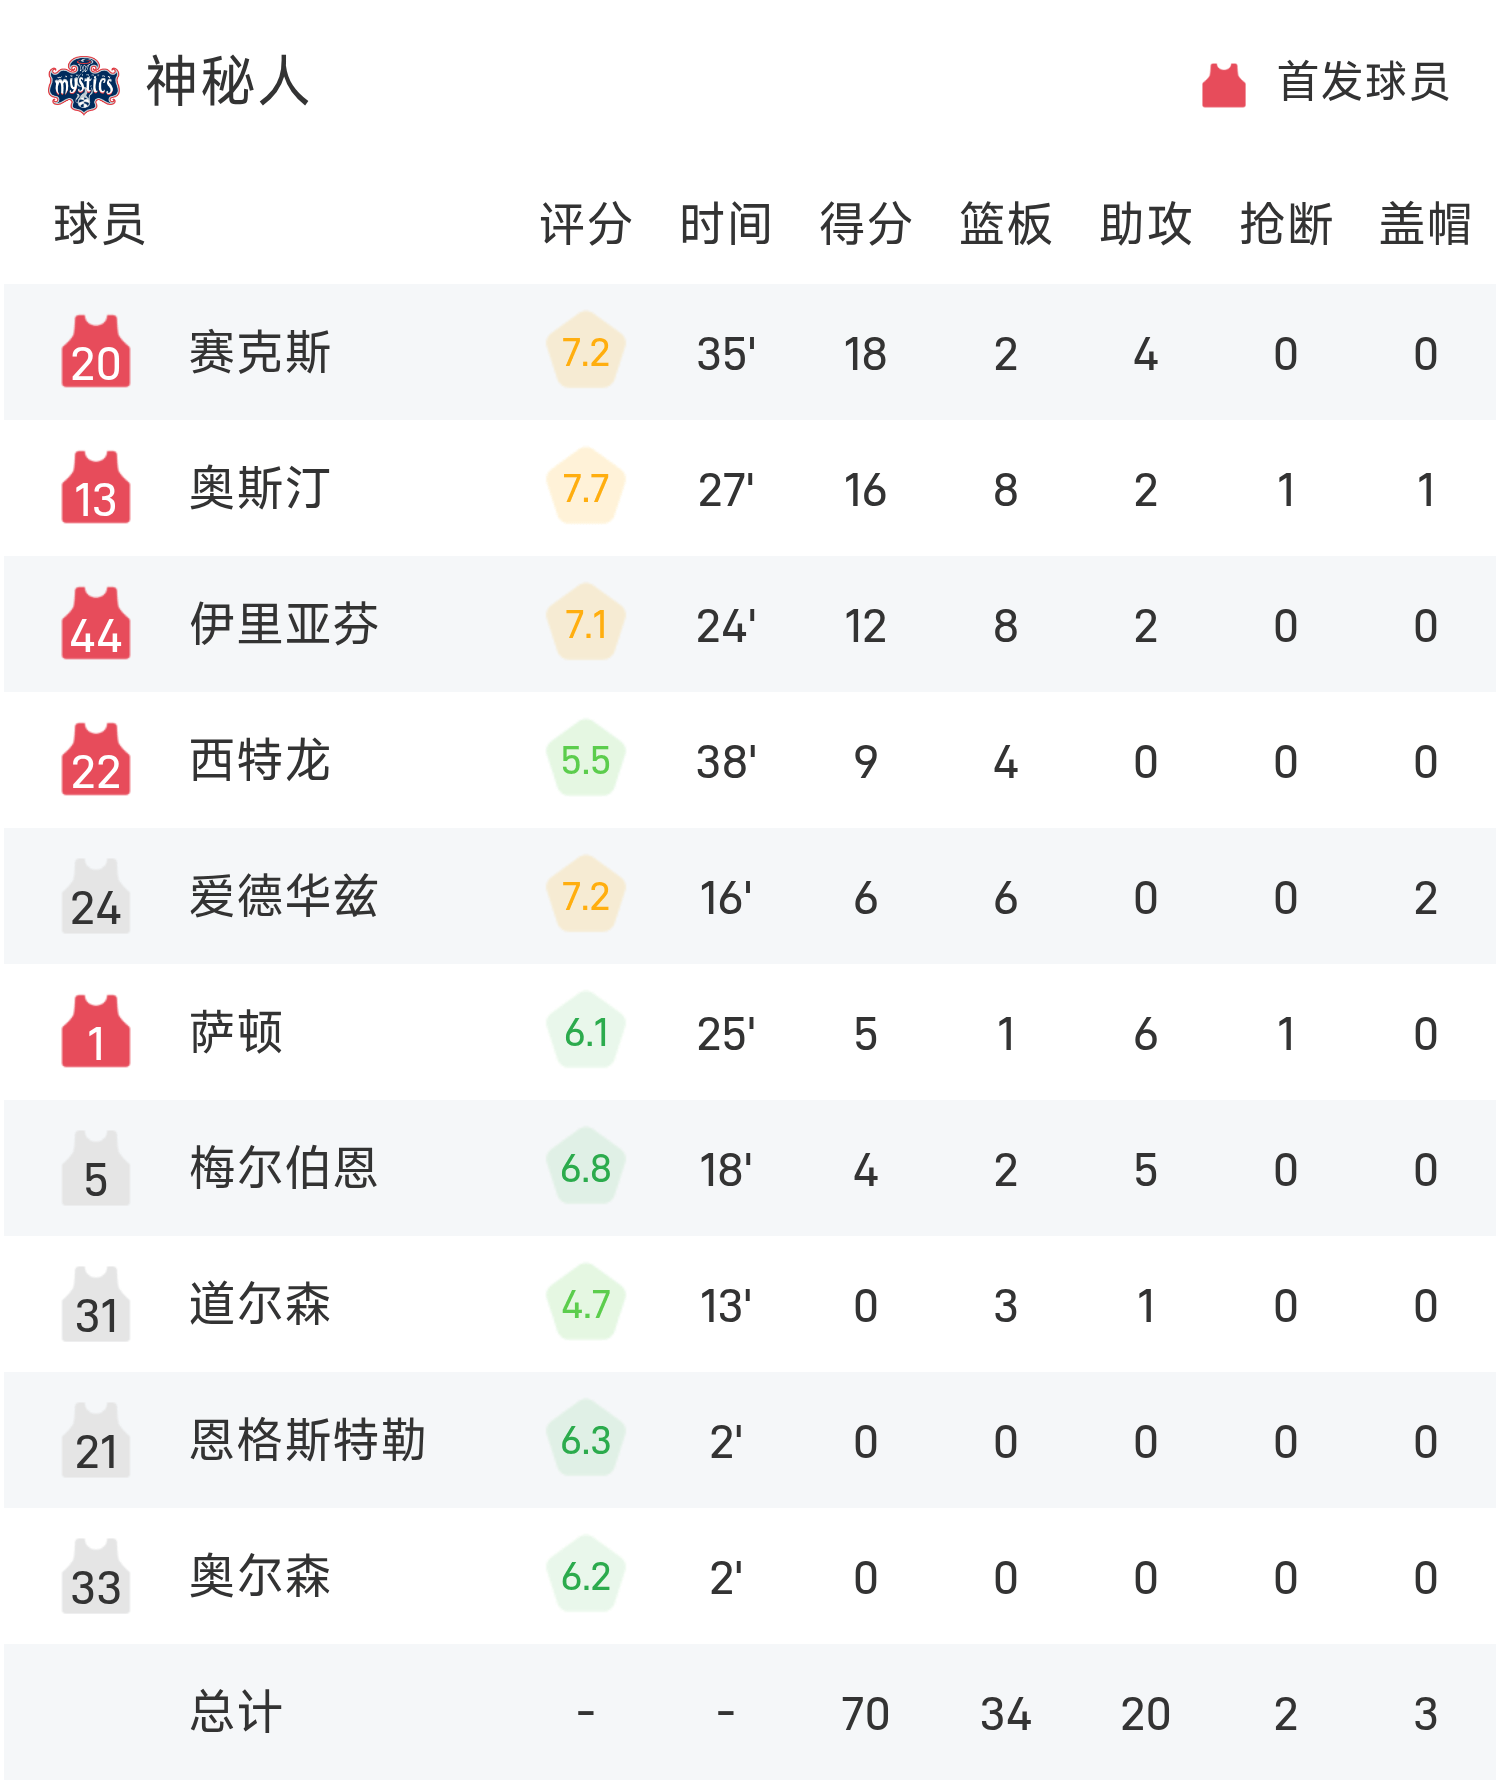Select the number 20 jersey icon
This screenshot has width=1500, height=1784.
[x=96, y=351]
